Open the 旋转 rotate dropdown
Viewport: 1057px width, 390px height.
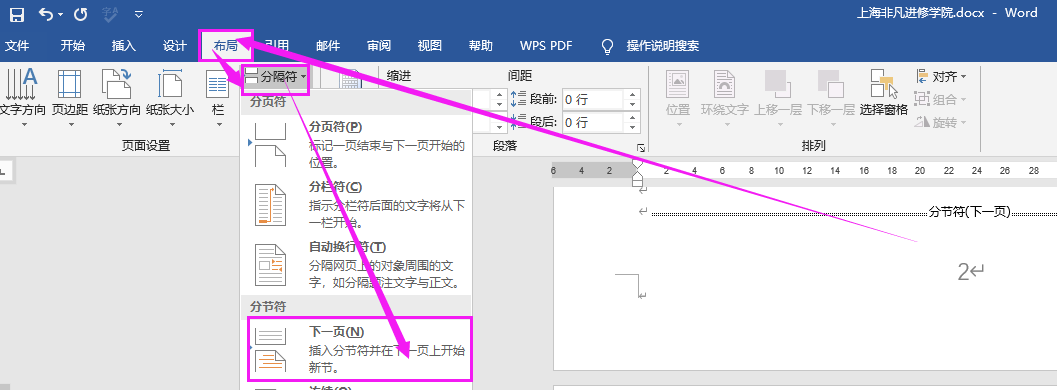pyautogui.click(x=940, y=122)
